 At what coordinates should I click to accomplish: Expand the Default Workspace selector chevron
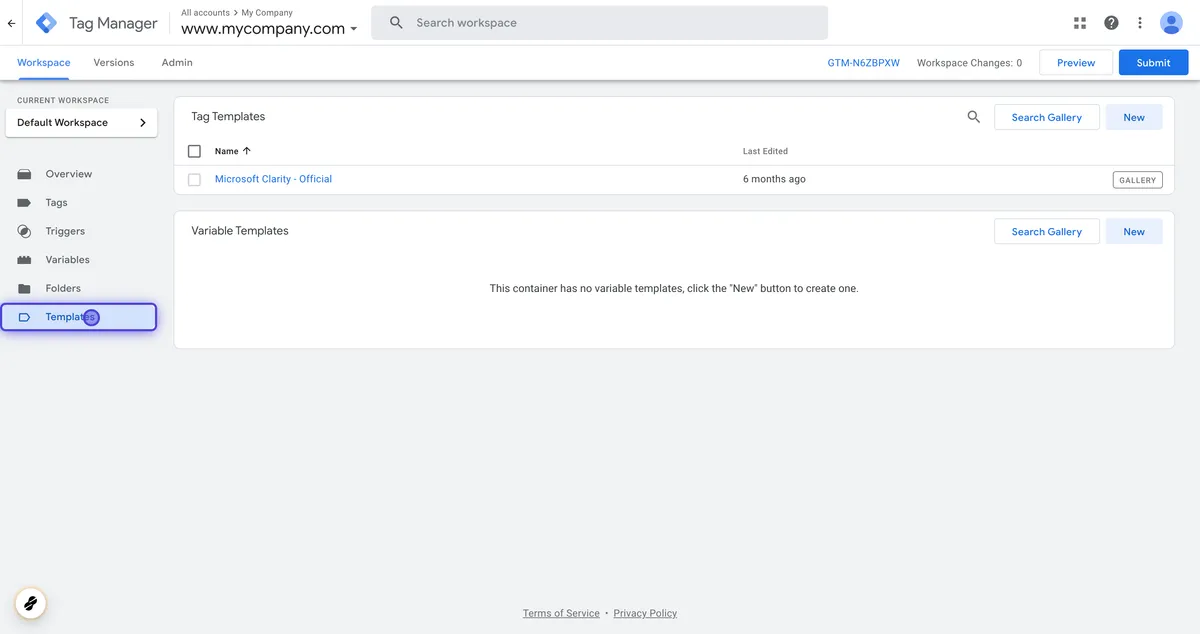click(143, 123)
